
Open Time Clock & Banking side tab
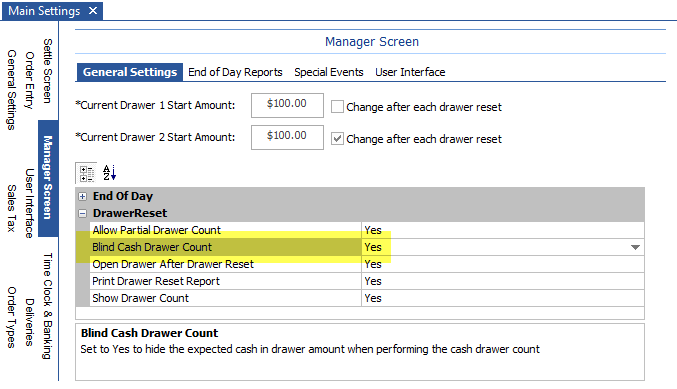click(x=47, y=306)
